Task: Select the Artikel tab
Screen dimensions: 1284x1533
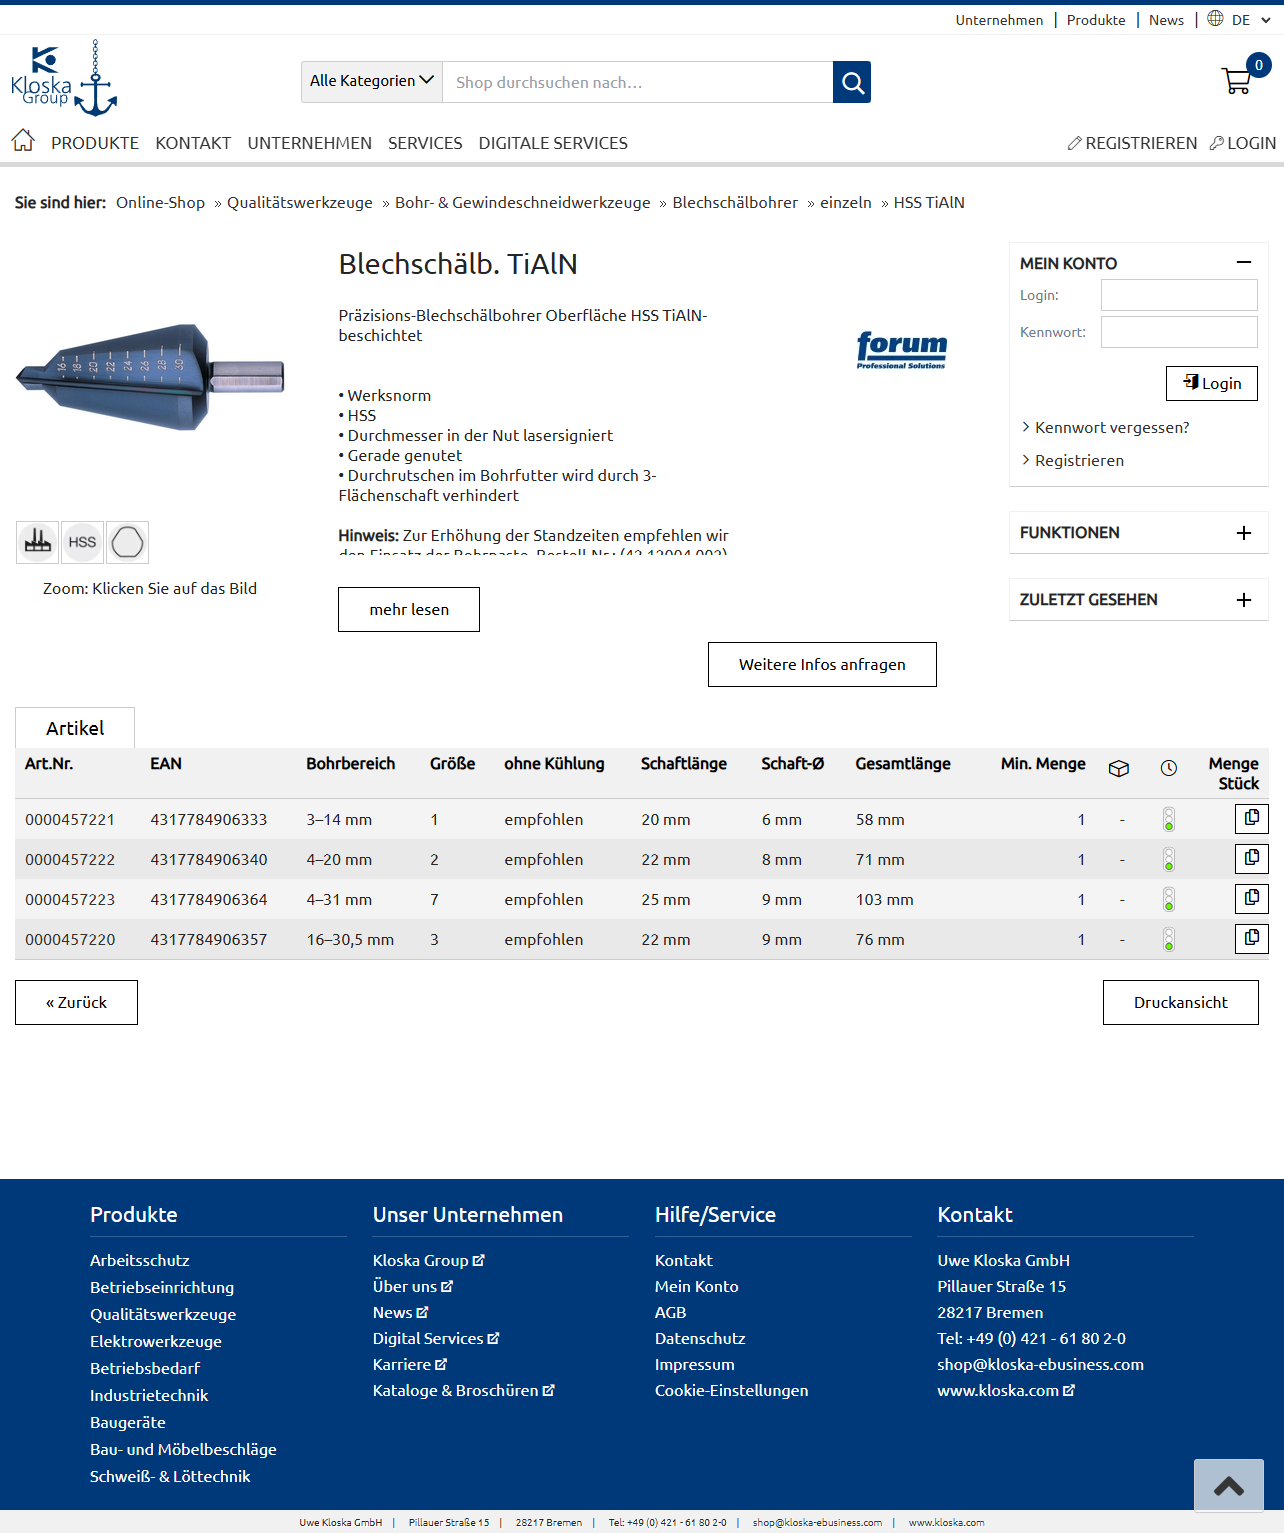Action: [x=75, y=728]
